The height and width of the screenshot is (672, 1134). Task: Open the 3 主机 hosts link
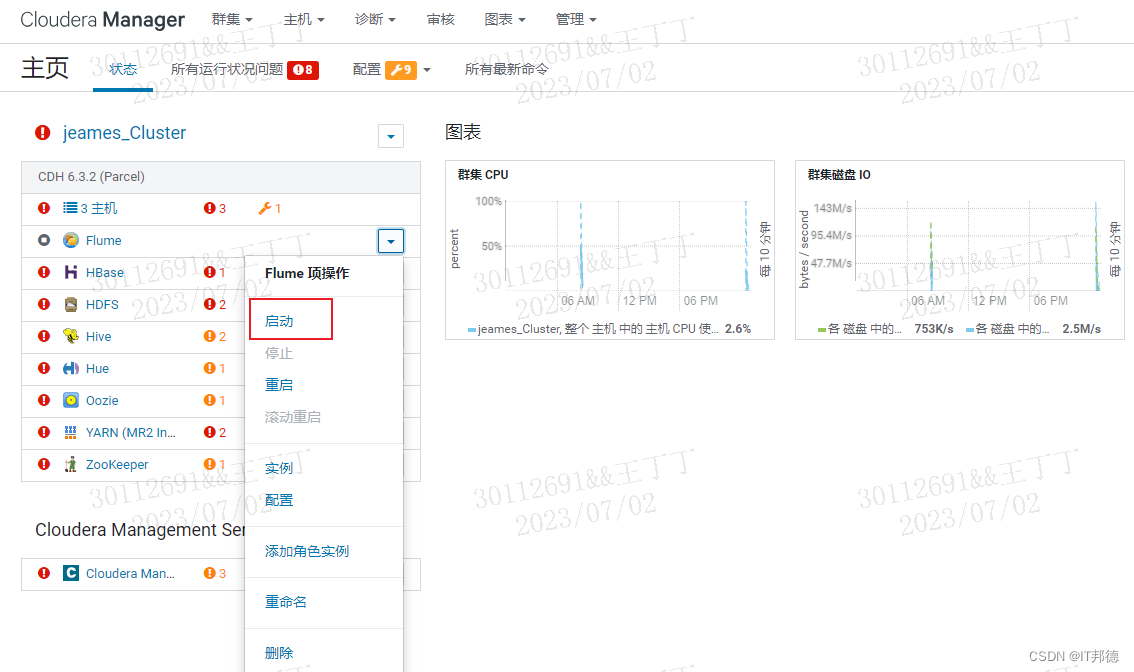pos(98,208)
